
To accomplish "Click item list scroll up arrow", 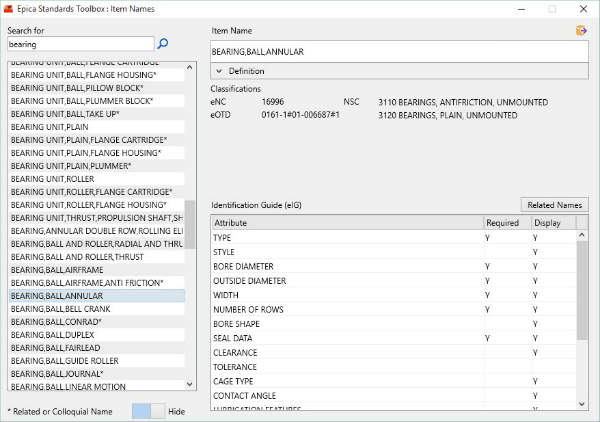I will point(190,68).
